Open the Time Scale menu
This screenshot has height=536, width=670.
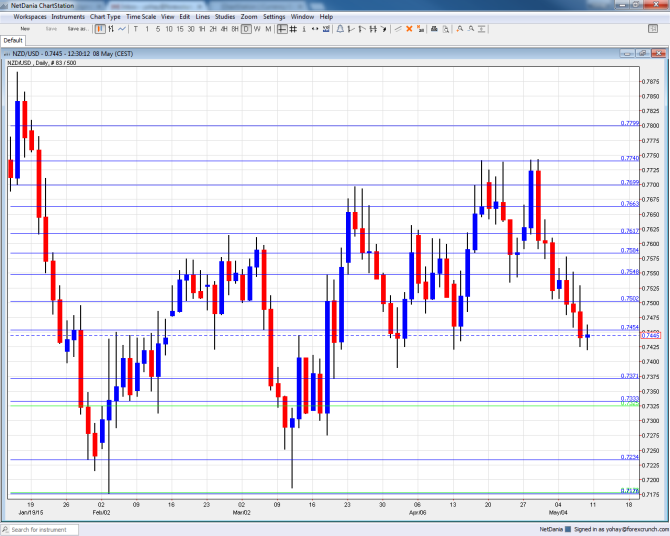point(141,17)
